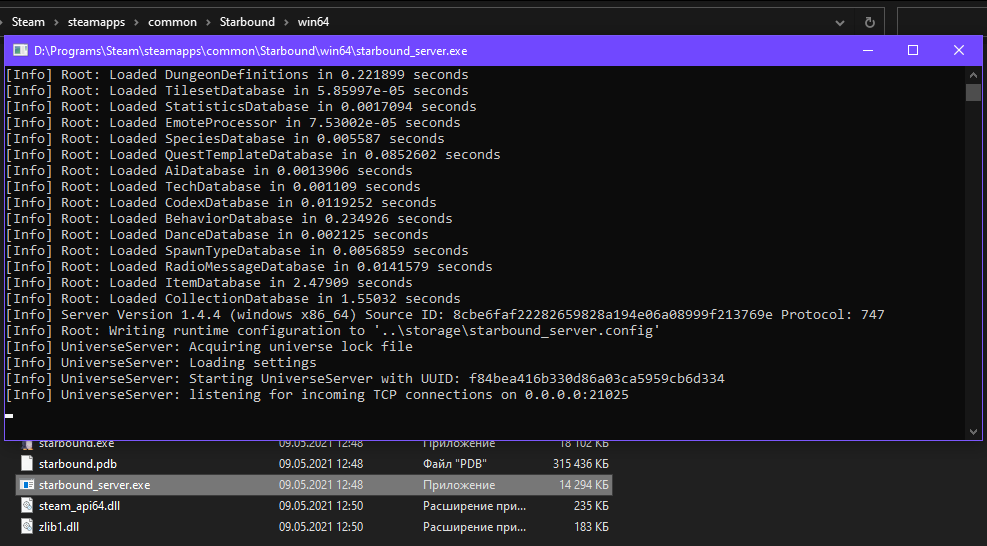
Task: Maximize the starbound_server.exe console window
Action: [913, 50]
